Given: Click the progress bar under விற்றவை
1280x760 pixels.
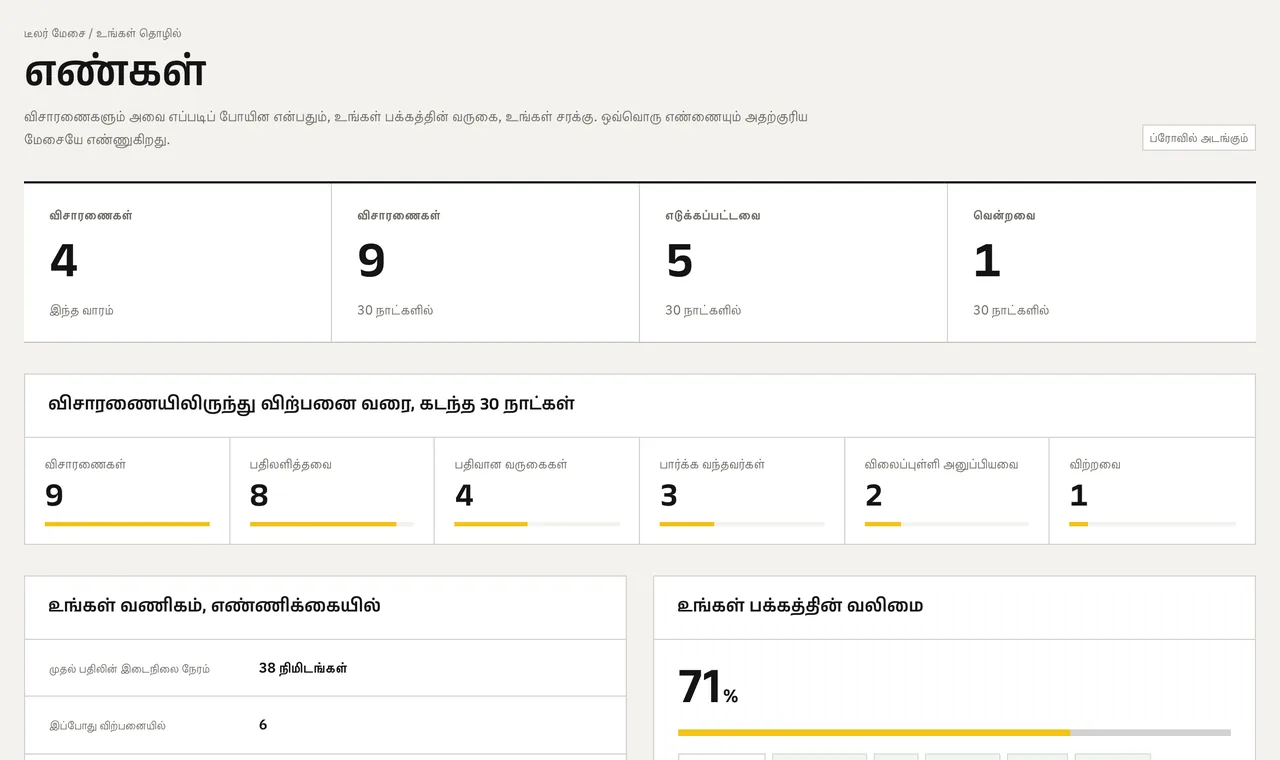Looking at the screenshot, I should click(1152, 524).
